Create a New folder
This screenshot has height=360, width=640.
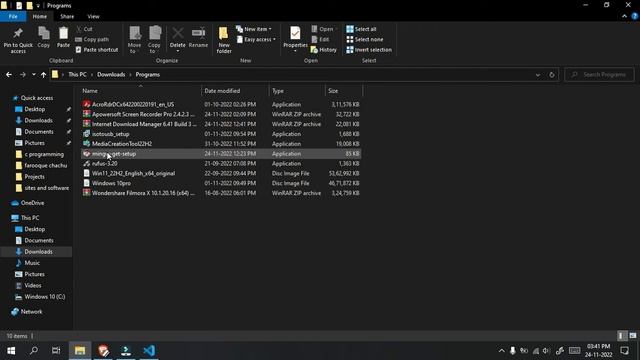pyautogui.click(x=224, y=40)
